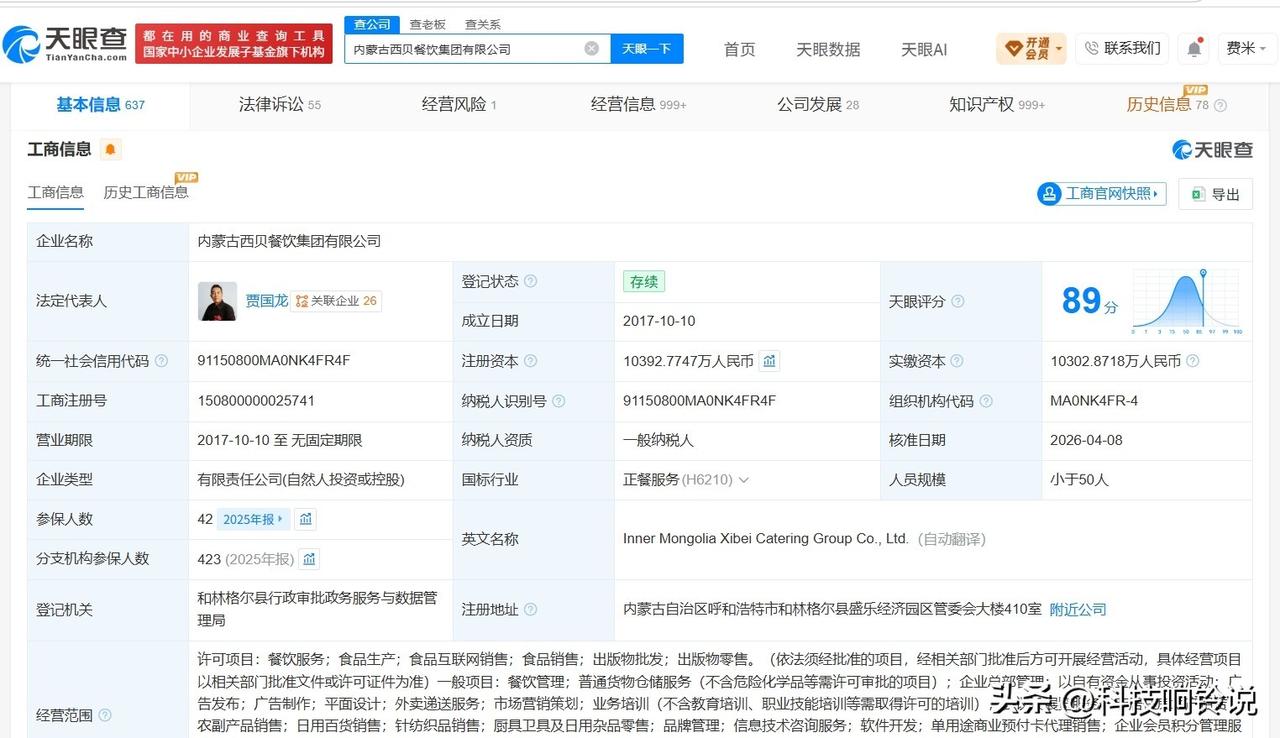Open the 知识产权 tab

[997, 104]
